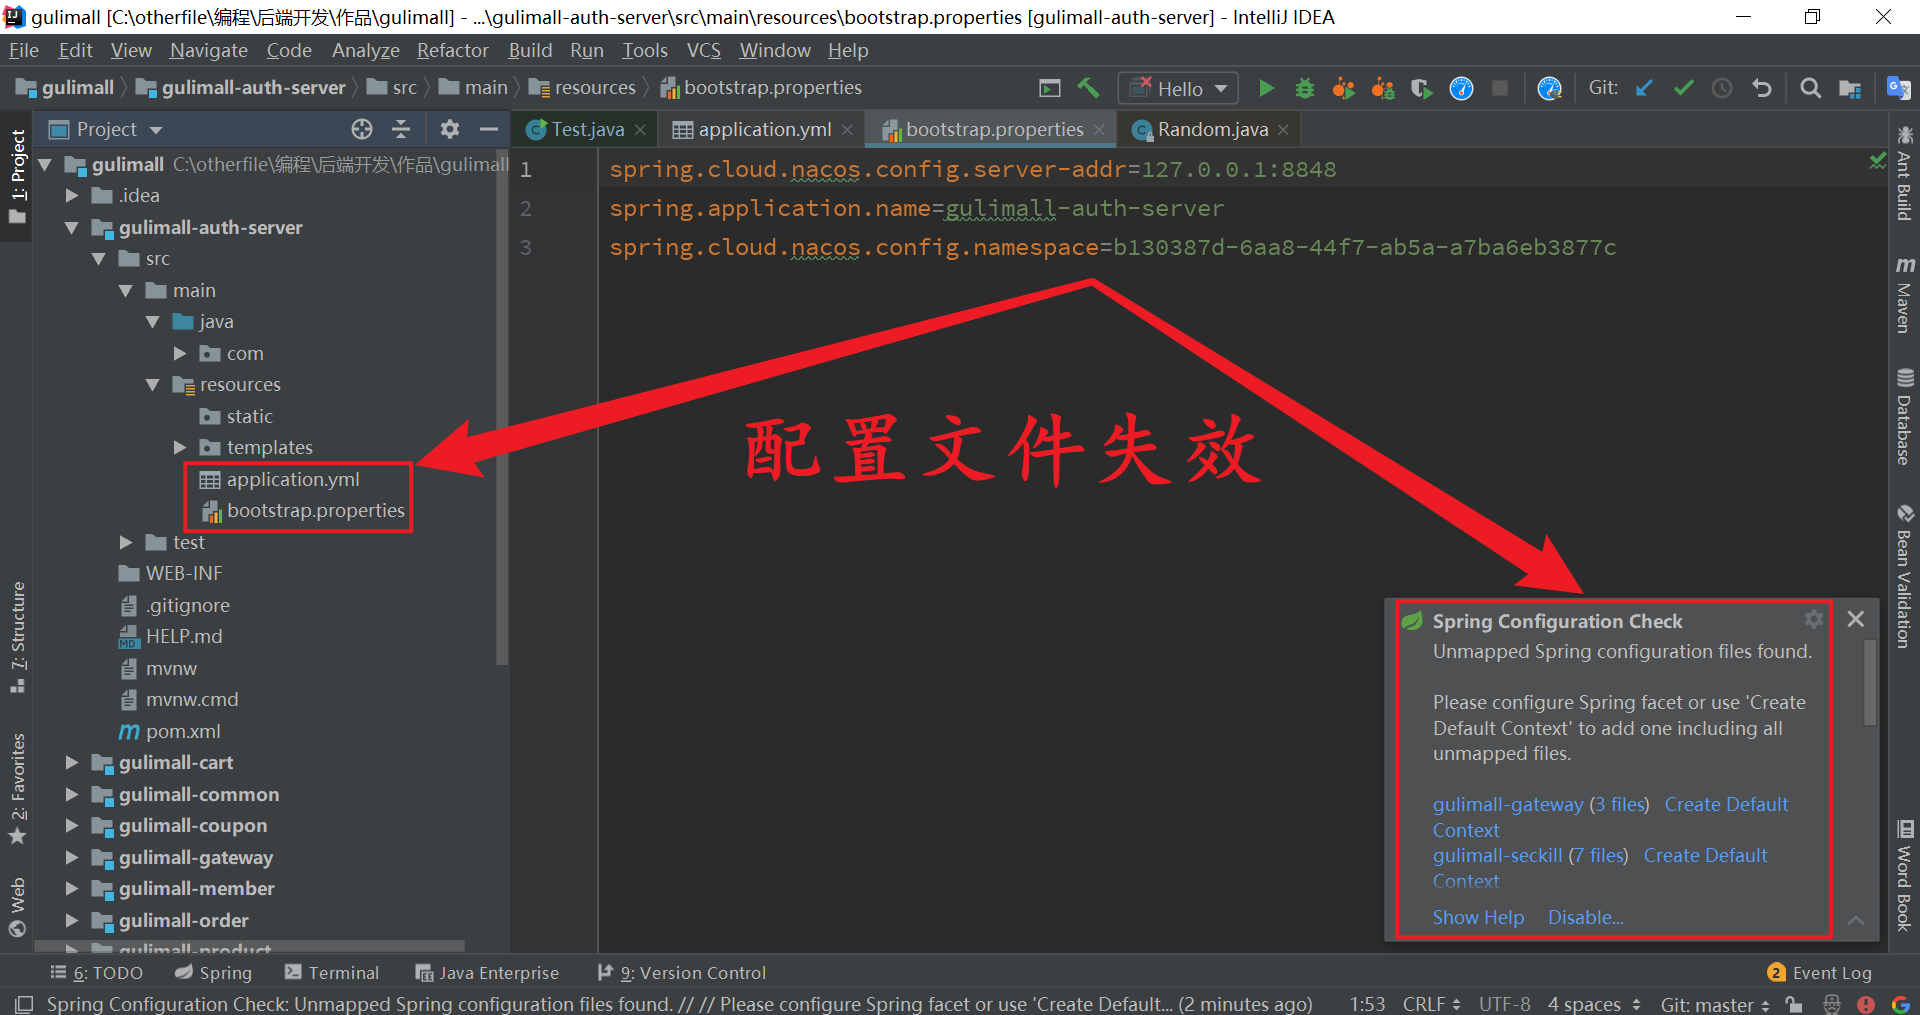Switch to application.yml editor tab
This screenshot has width=1920, height=1015.
[764, 129]
